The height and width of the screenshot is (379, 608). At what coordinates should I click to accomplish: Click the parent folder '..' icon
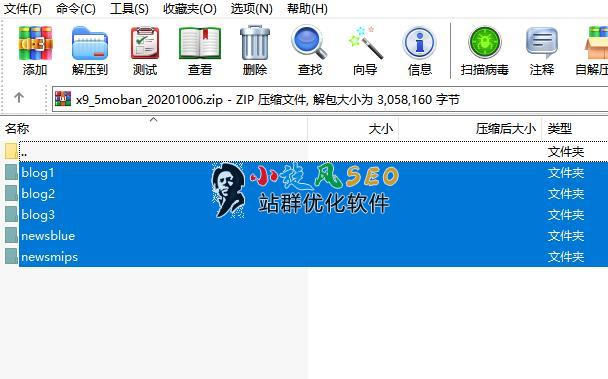click(11, 151)
